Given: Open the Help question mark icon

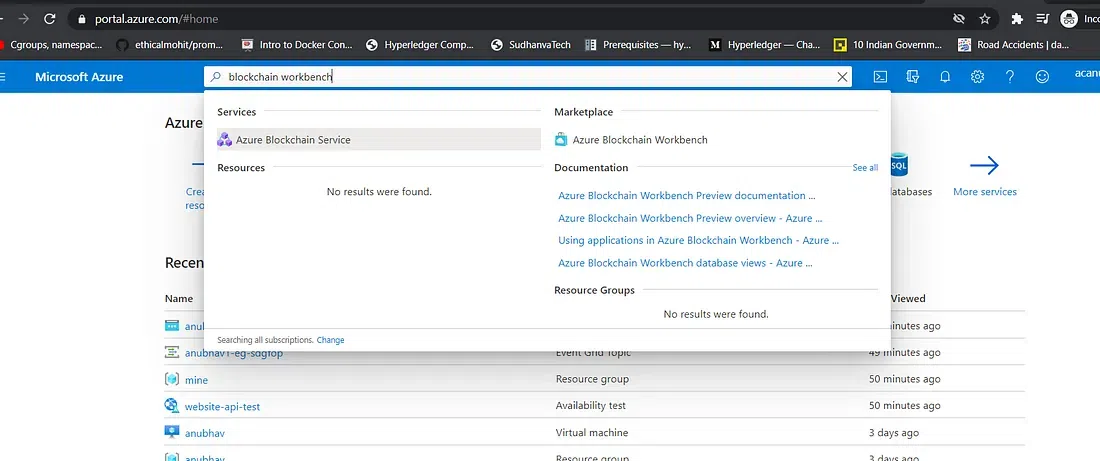Looking at the screenshot, I should click(1010, 77).
